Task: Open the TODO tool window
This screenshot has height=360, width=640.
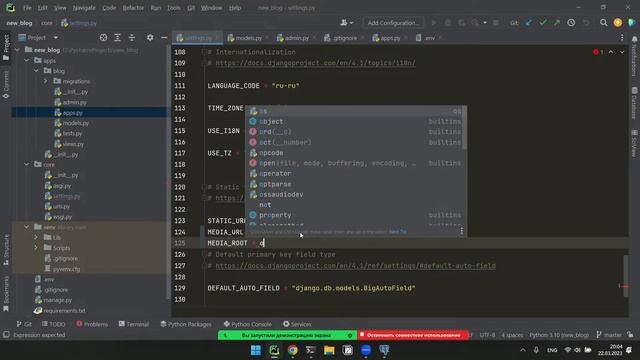Action: tap(53, 324)
